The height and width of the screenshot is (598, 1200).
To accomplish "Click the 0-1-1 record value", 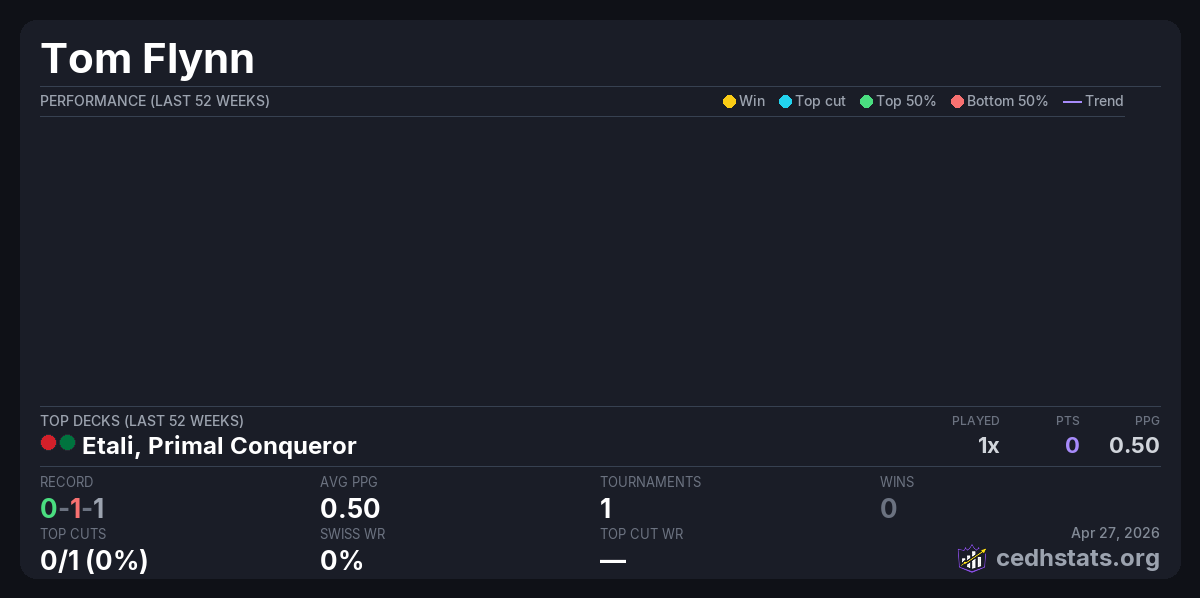I will [x=72, y=508].
